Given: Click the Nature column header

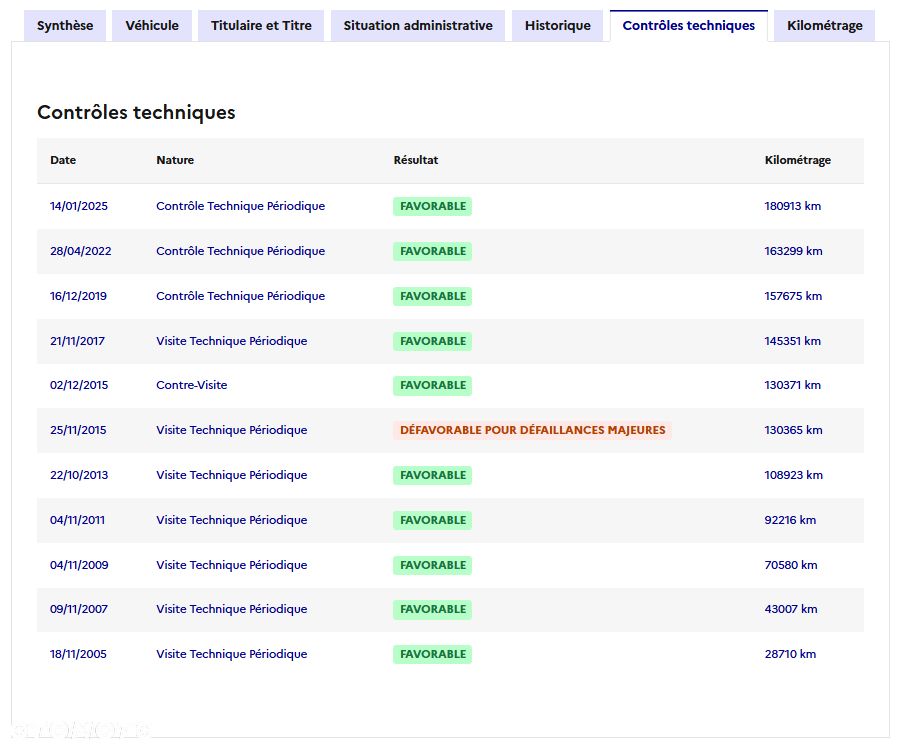Looking at the screenshot, I should (175, 160).
